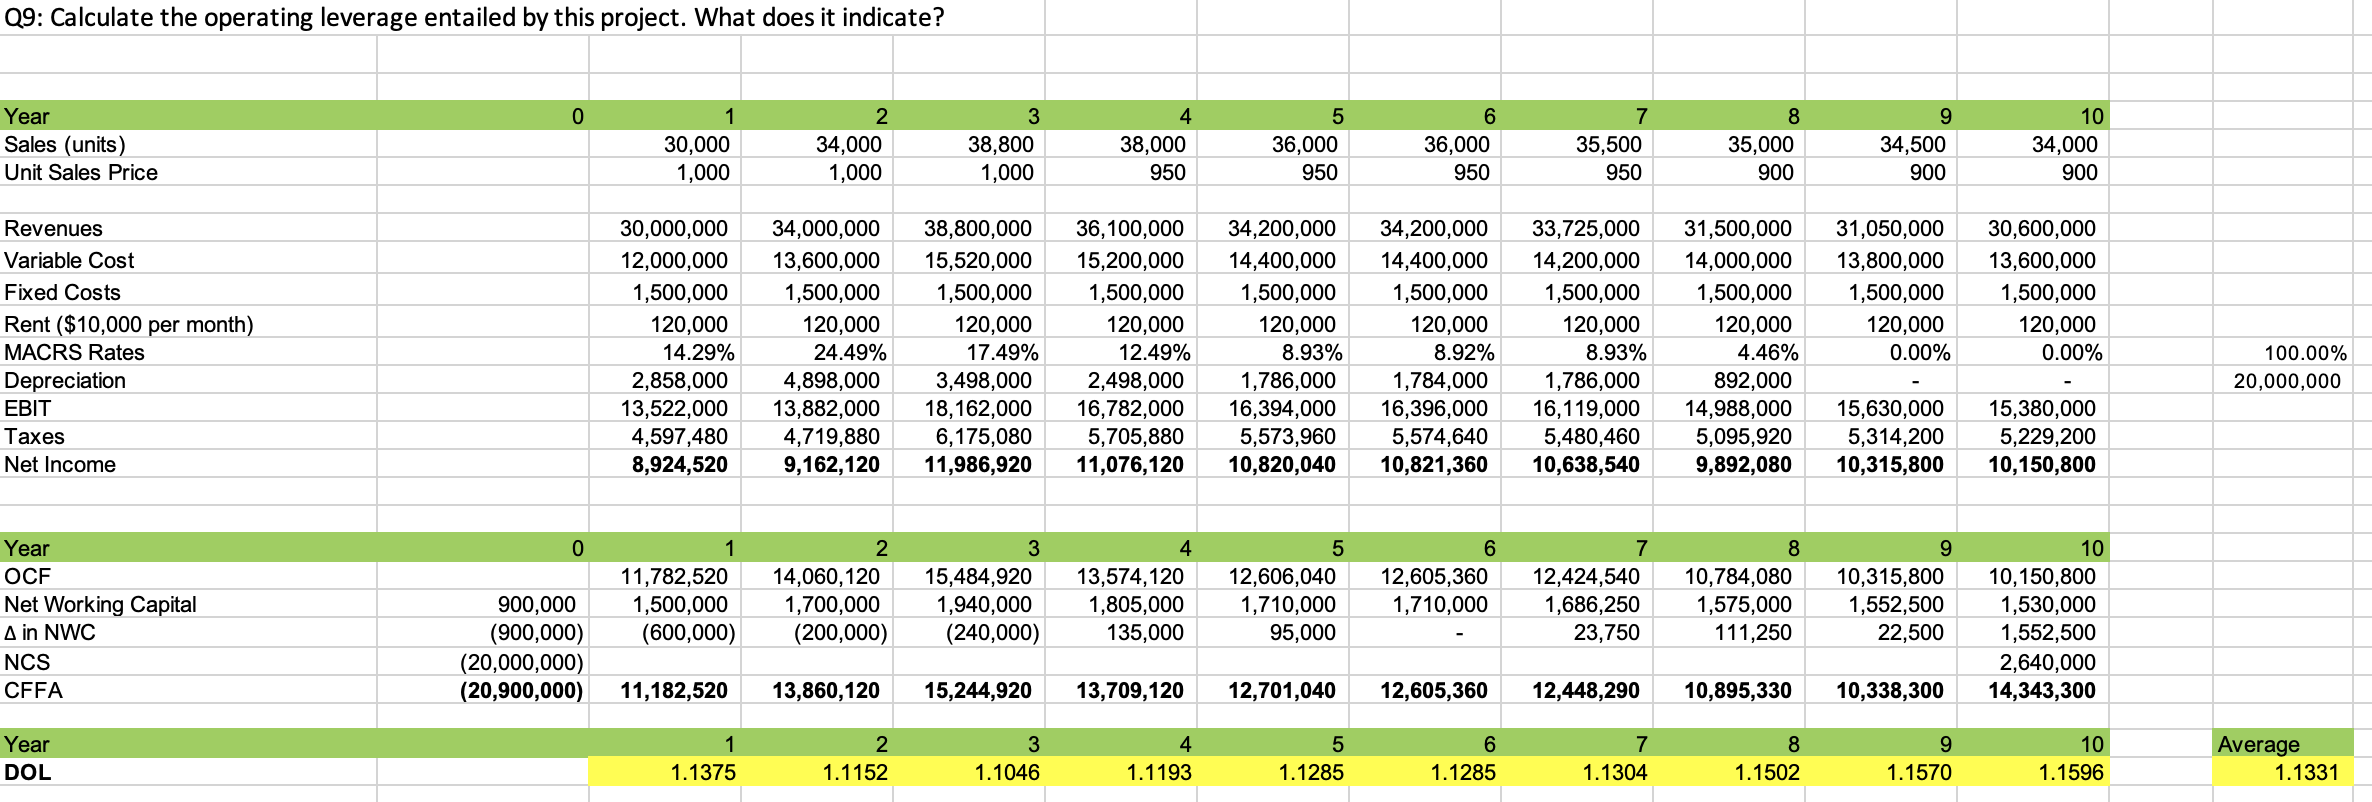
Task: Click EBIT cell 13,522,000
Action: (674, 408)
